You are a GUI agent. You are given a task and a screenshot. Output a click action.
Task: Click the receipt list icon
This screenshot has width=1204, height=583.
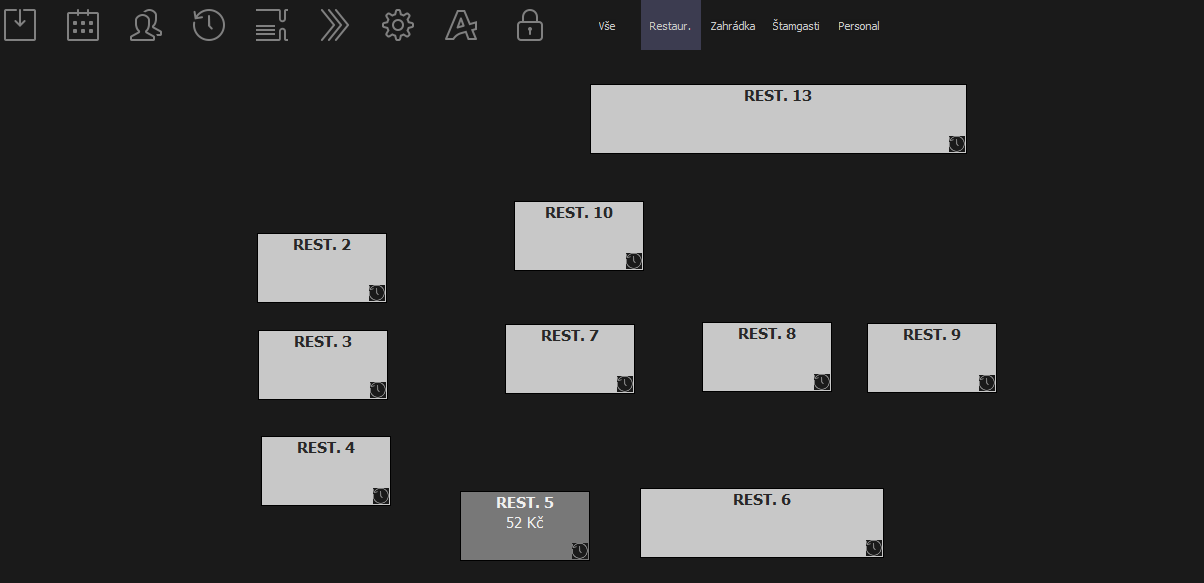click(272, 25)
